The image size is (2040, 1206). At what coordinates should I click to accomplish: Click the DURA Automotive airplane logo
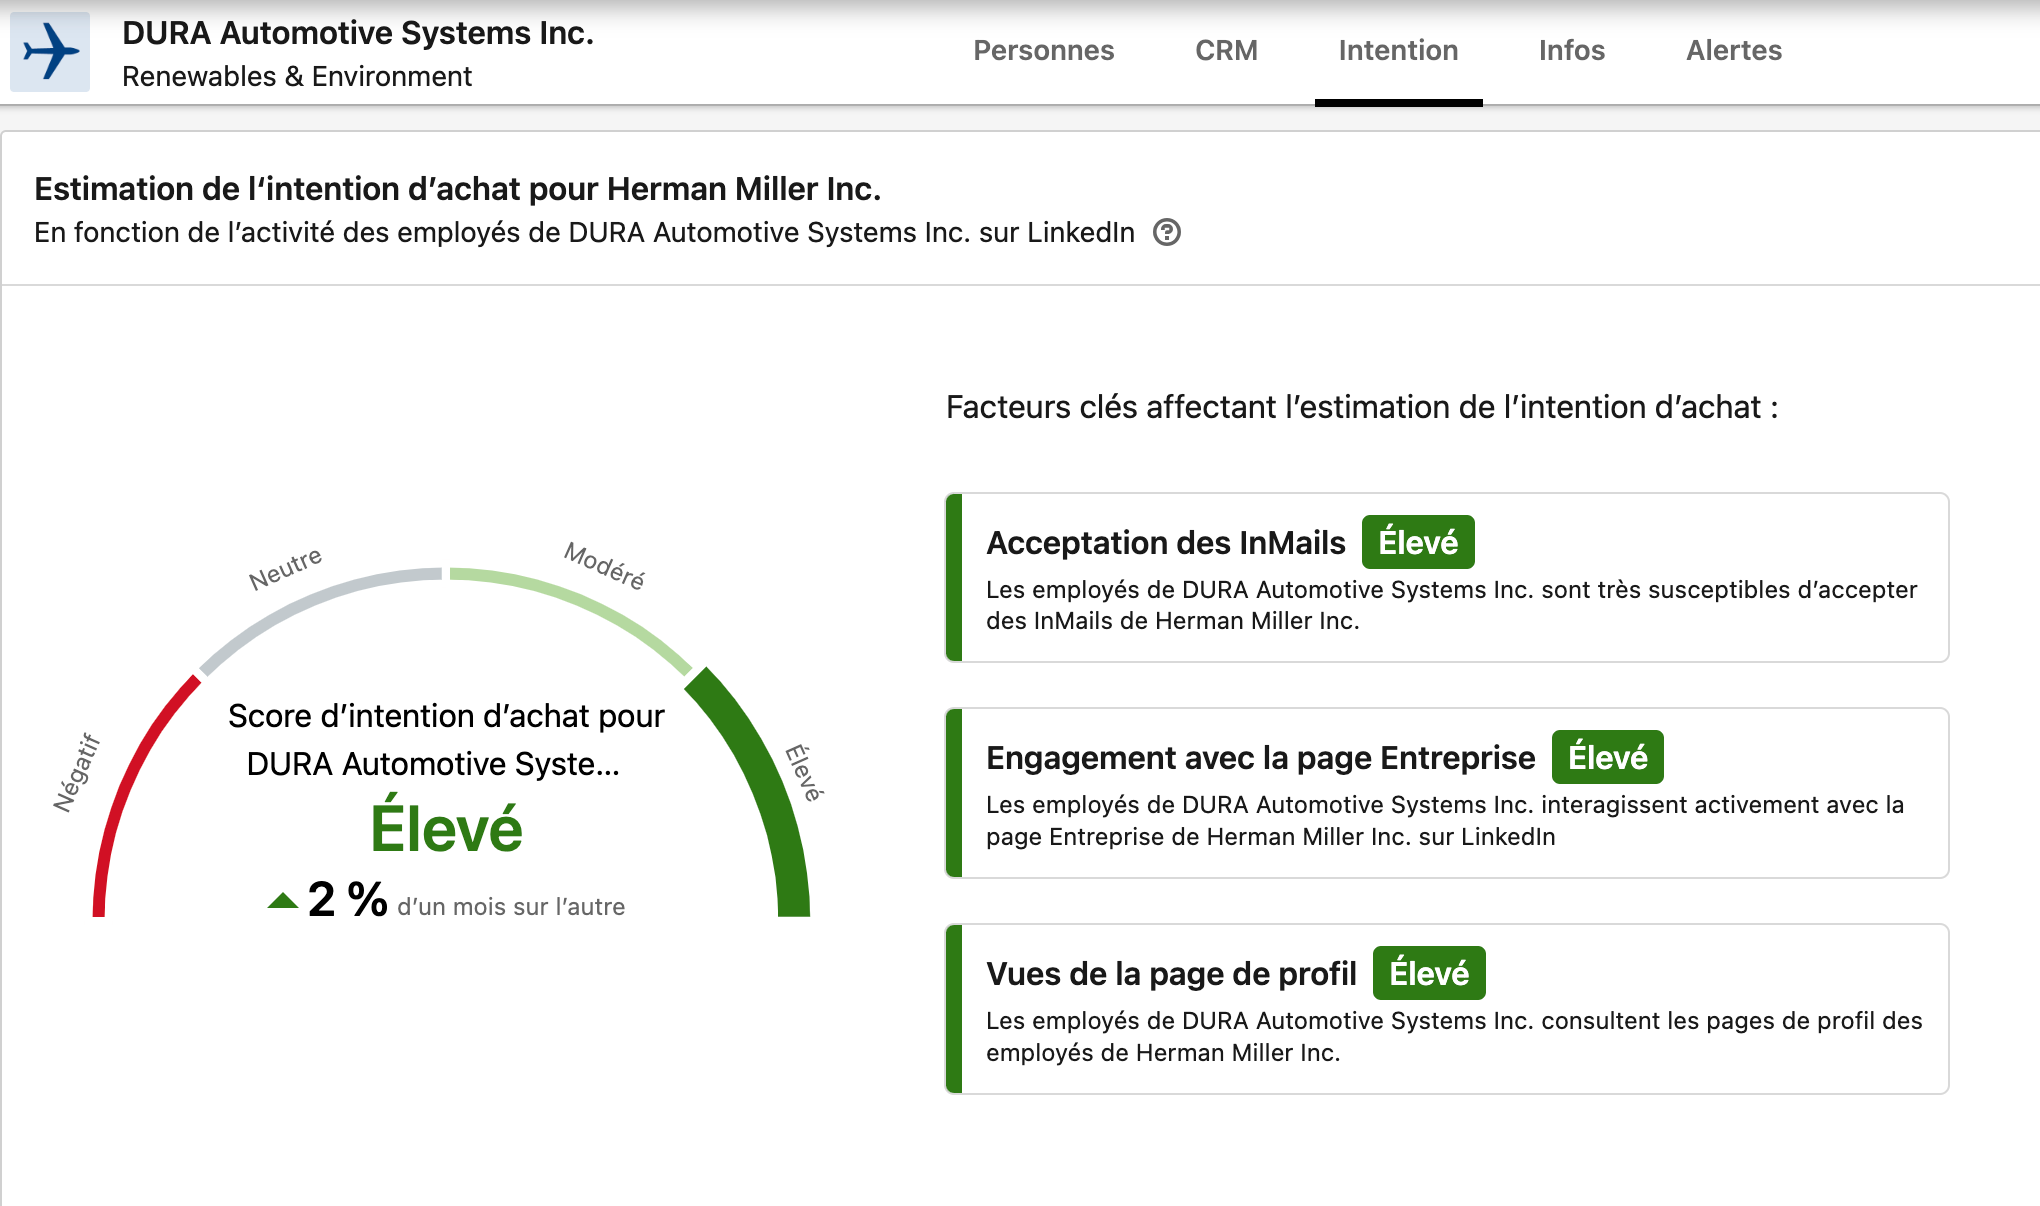pyautogui.click(x=50, y=52)
